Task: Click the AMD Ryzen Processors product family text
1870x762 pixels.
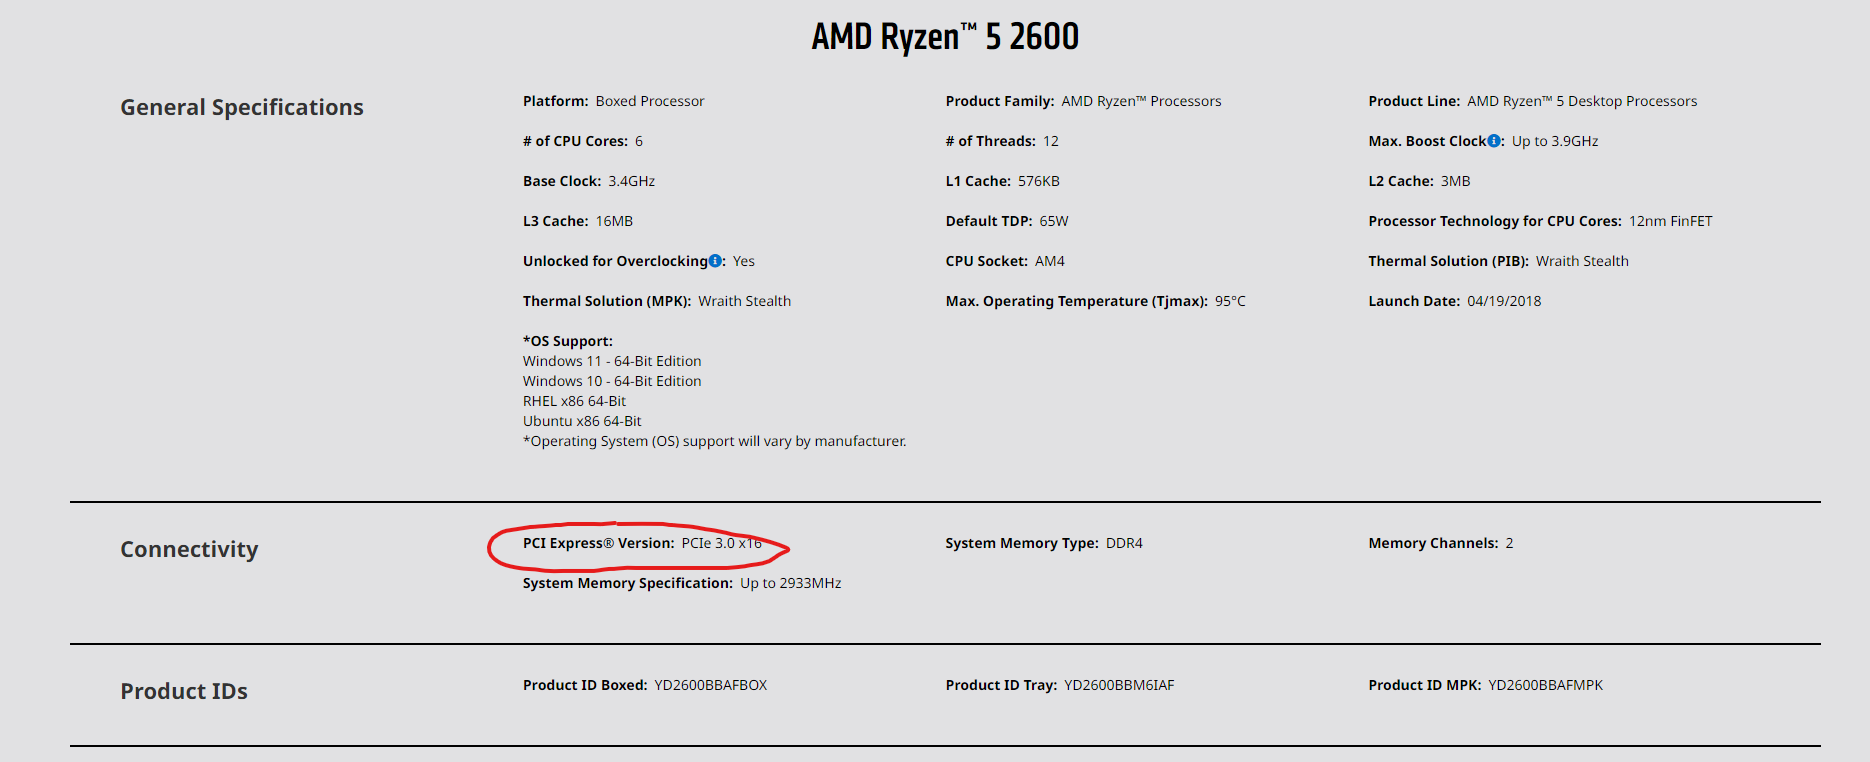Action: [1141, 101]
